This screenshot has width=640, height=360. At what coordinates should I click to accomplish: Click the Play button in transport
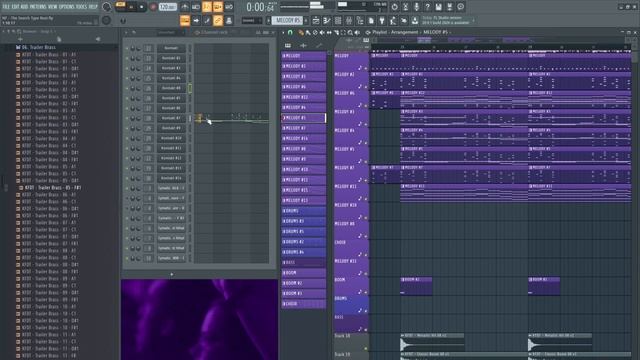click(131, 7)
